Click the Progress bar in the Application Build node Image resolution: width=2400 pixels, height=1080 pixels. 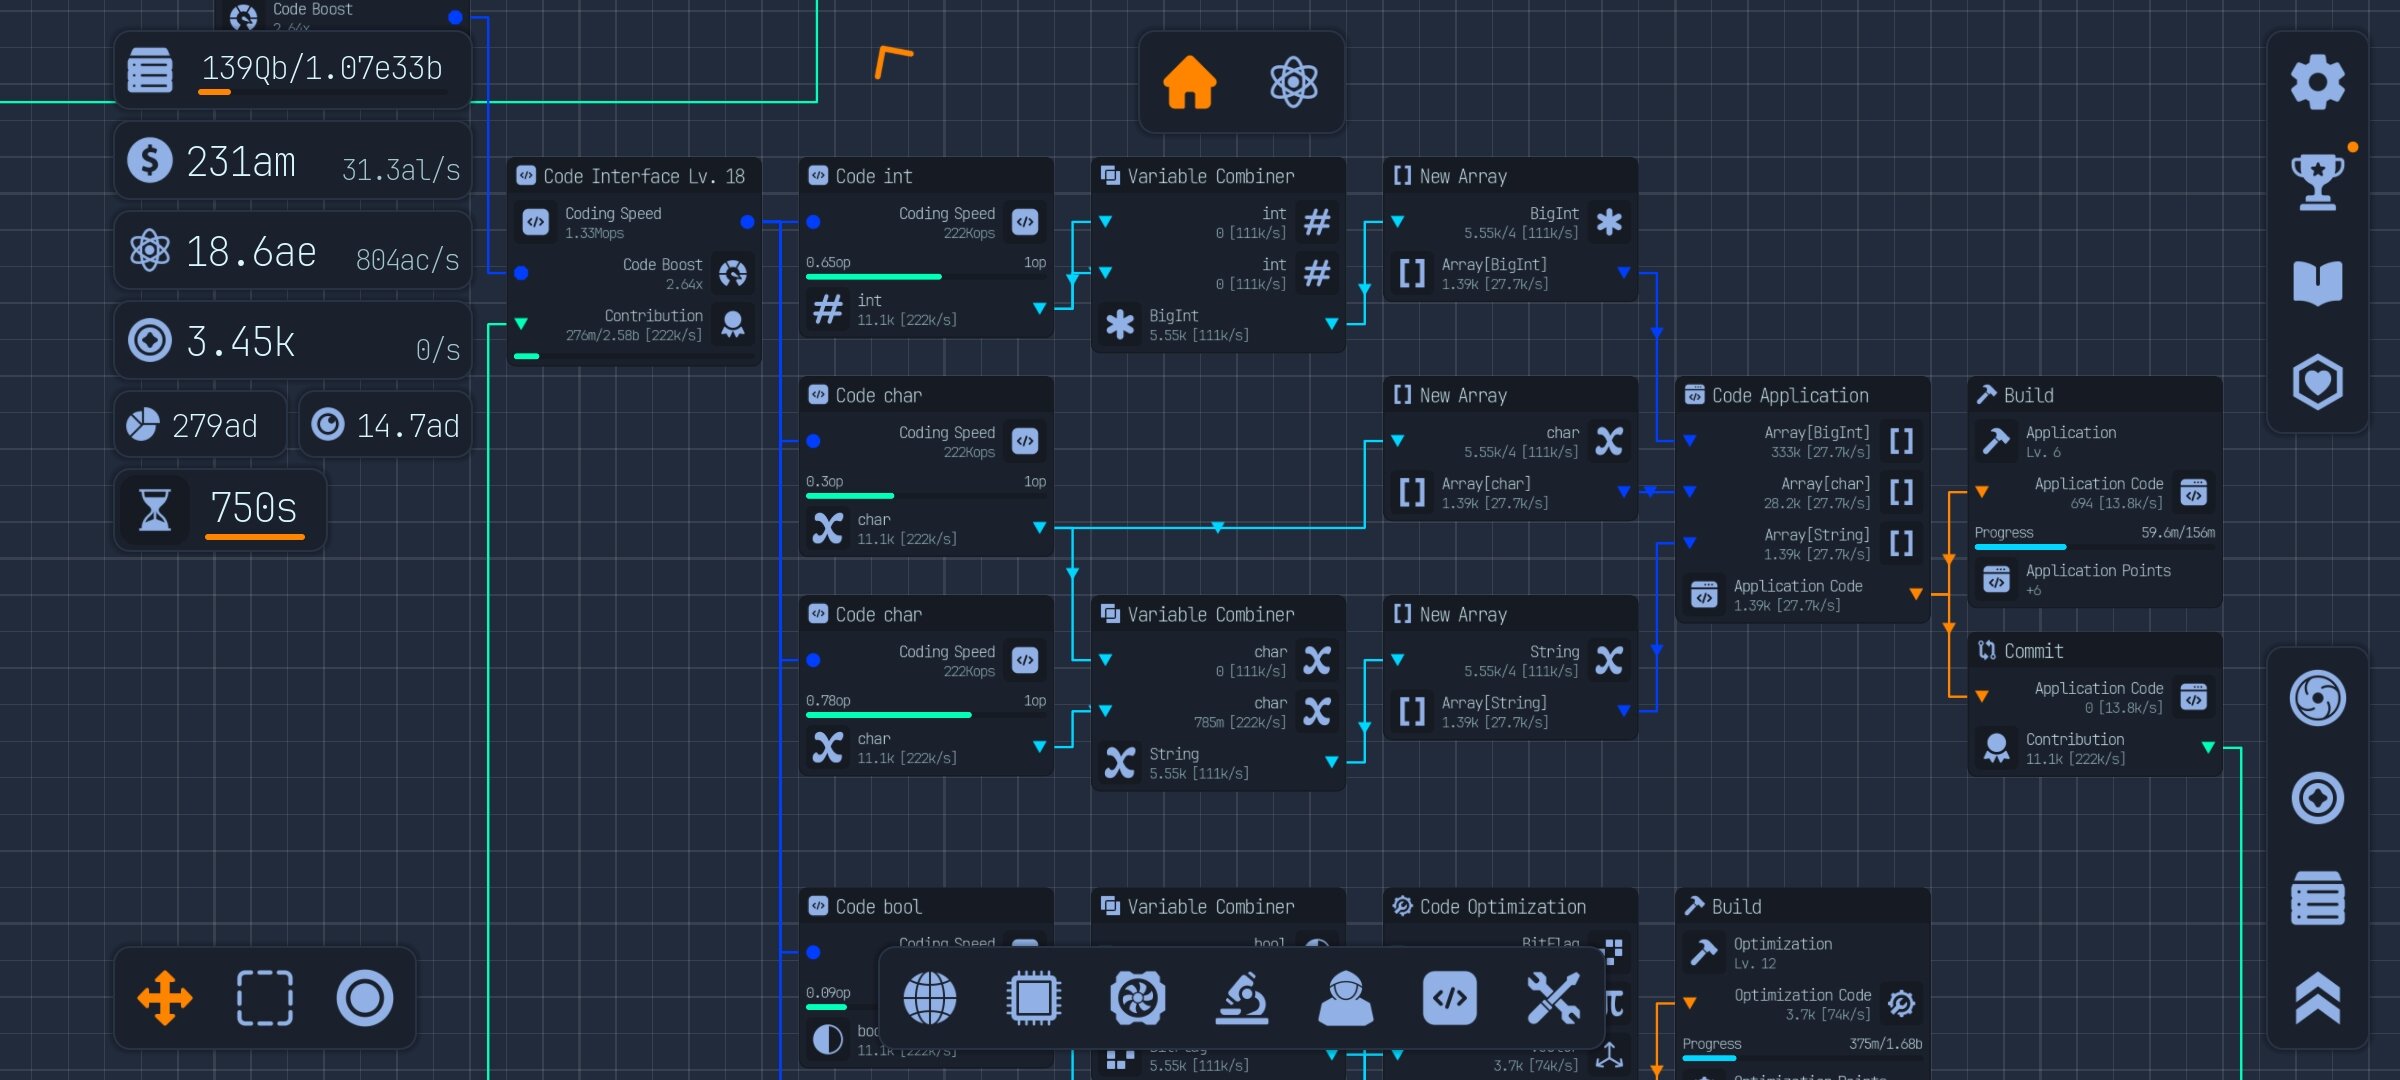pyautogui.click(x=2094, y=546)
